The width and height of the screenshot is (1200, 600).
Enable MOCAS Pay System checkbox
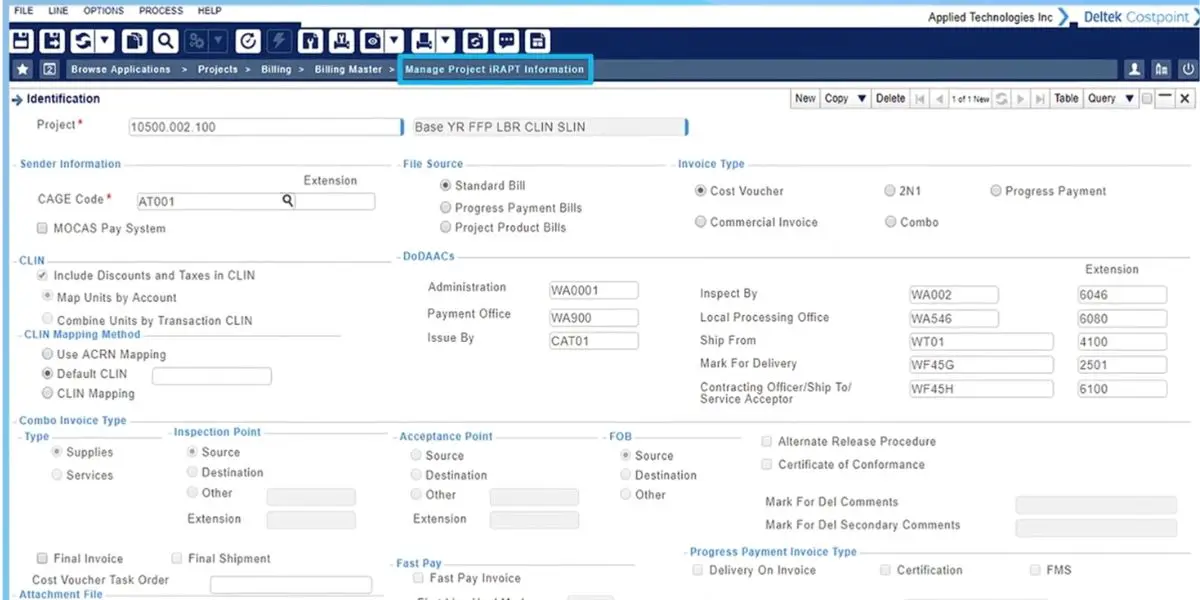click(x=43, y=229)
